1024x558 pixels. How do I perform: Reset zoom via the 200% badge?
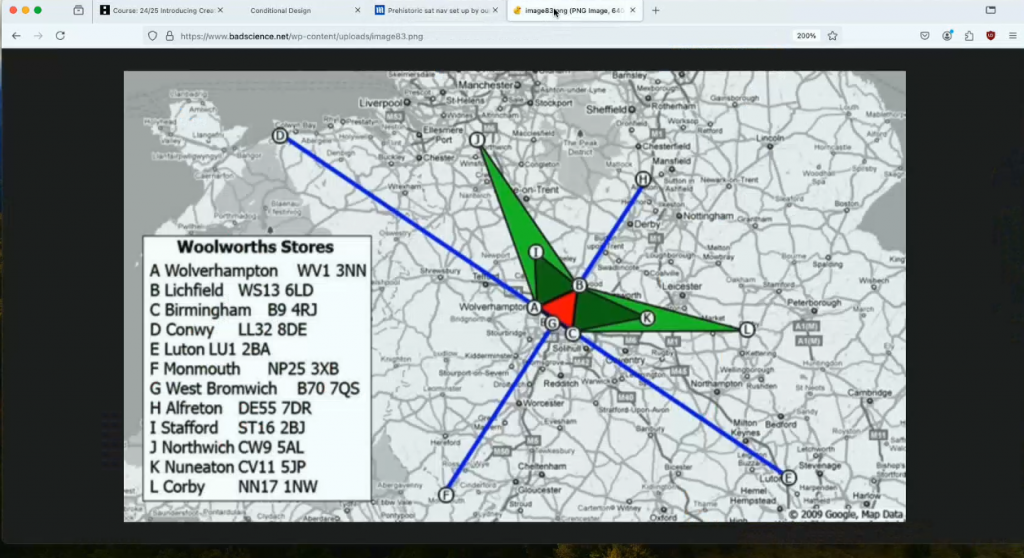[805, 35]
